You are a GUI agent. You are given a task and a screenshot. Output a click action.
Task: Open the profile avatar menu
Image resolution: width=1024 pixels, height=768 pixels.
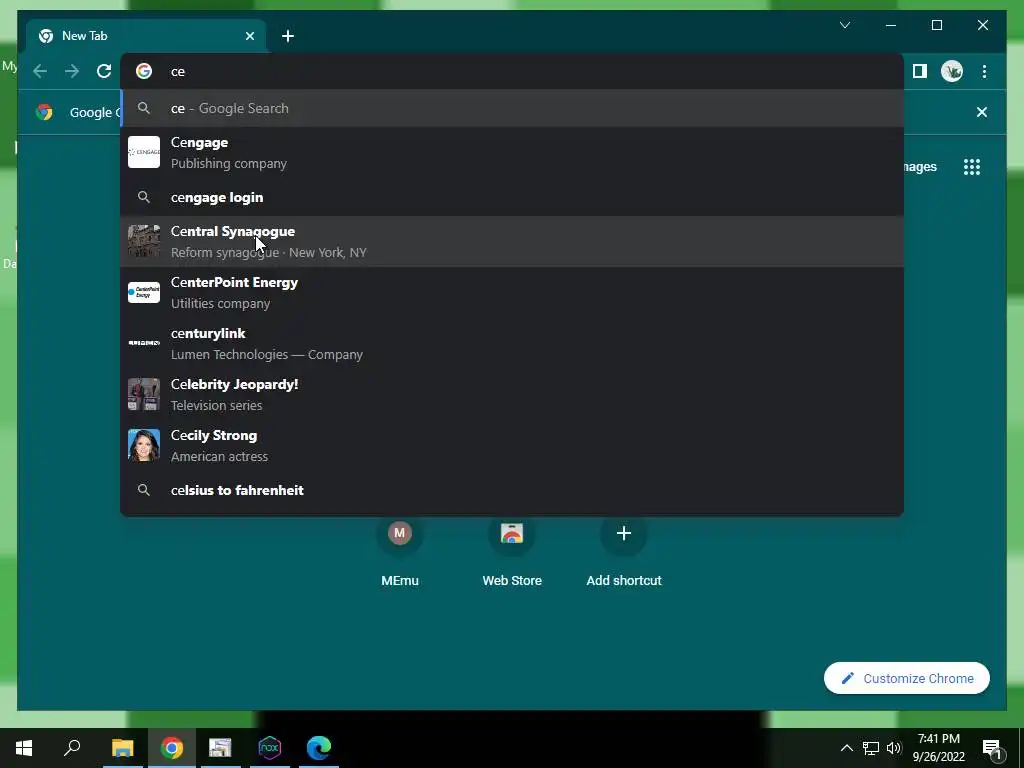(952, 71)
